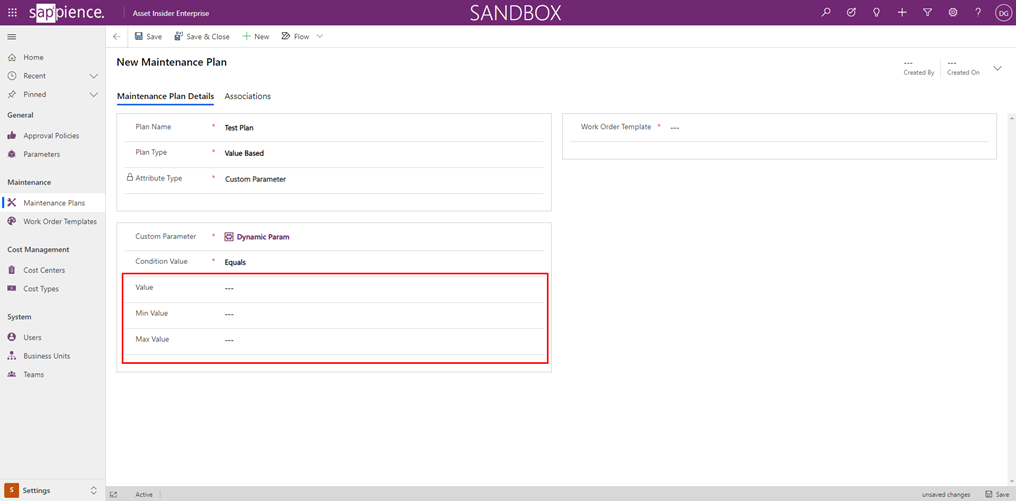This screenshot has height=501, width=1016.
Task: Switch to the Associations tab
Action: coord(247,96)
